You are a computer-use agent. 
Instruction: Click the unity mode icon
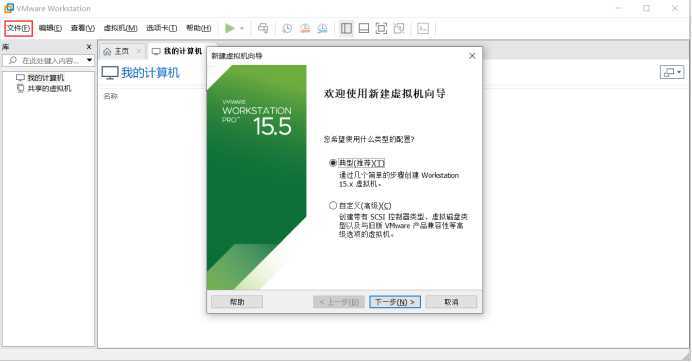click(x=399, y=28)
